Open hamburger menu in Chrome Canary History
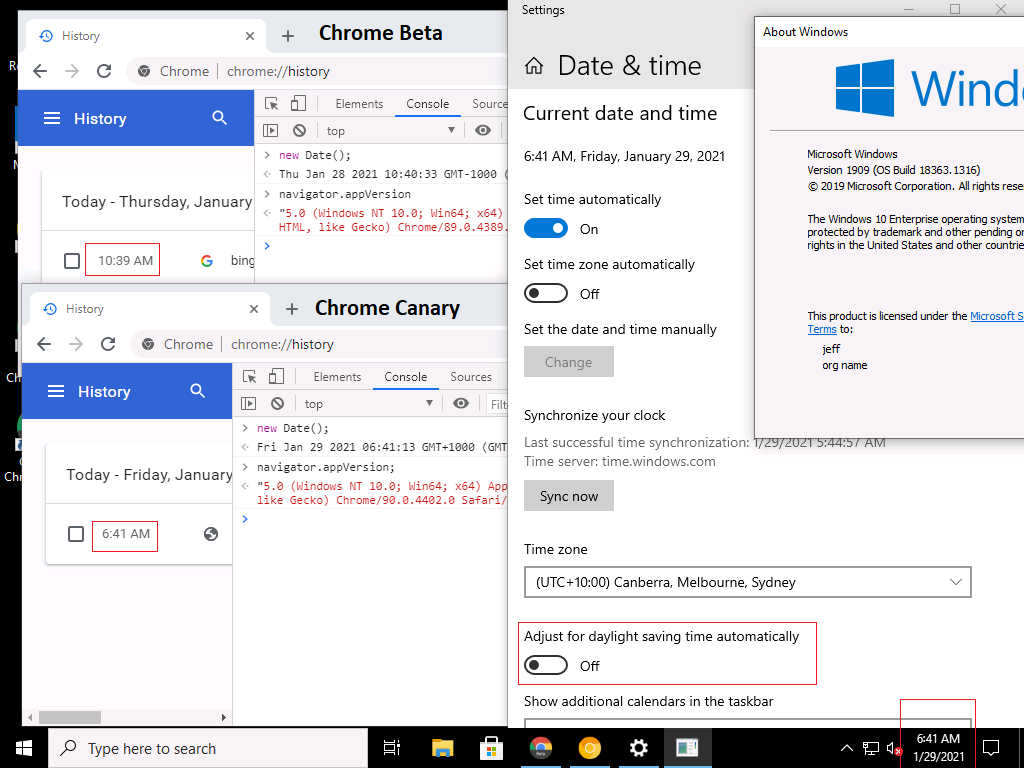Screen dimensions: 1024x768 click(56, 391)
